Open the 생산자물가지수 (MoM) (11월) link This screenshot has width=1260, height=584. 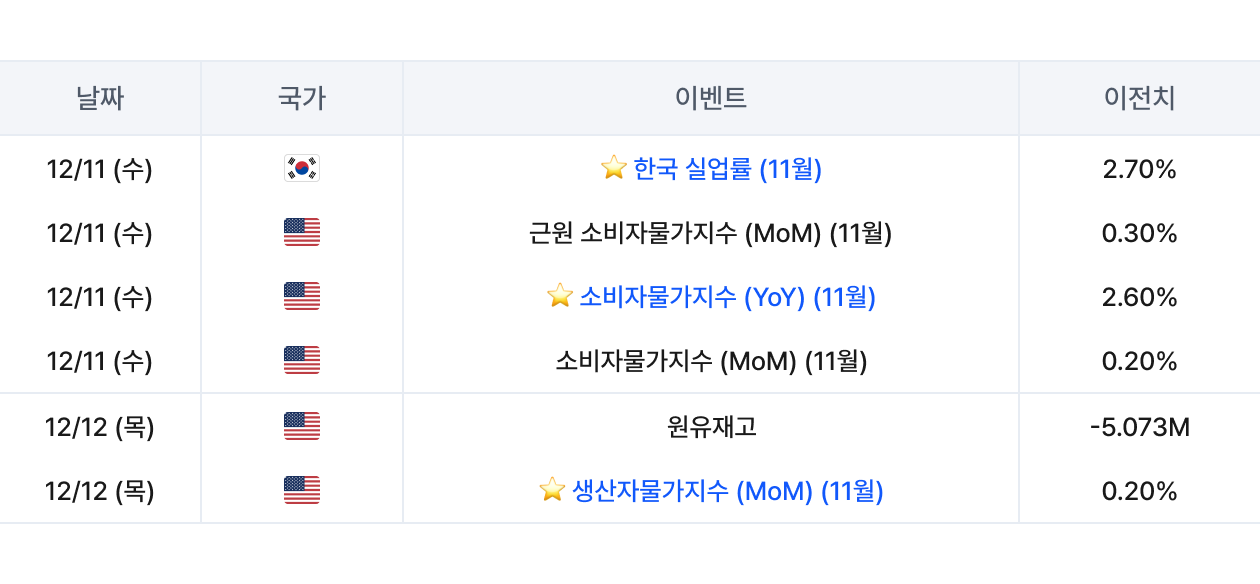727,491
